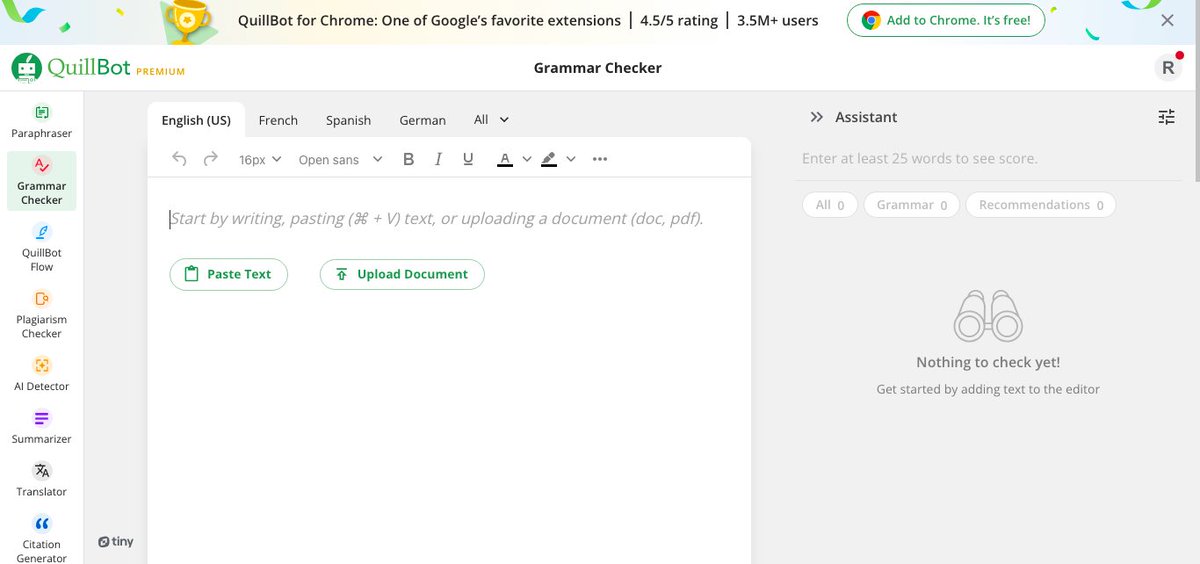Click the Paste Text button
The height and width of the screenshot is (564, 1200).
point(229,274)
